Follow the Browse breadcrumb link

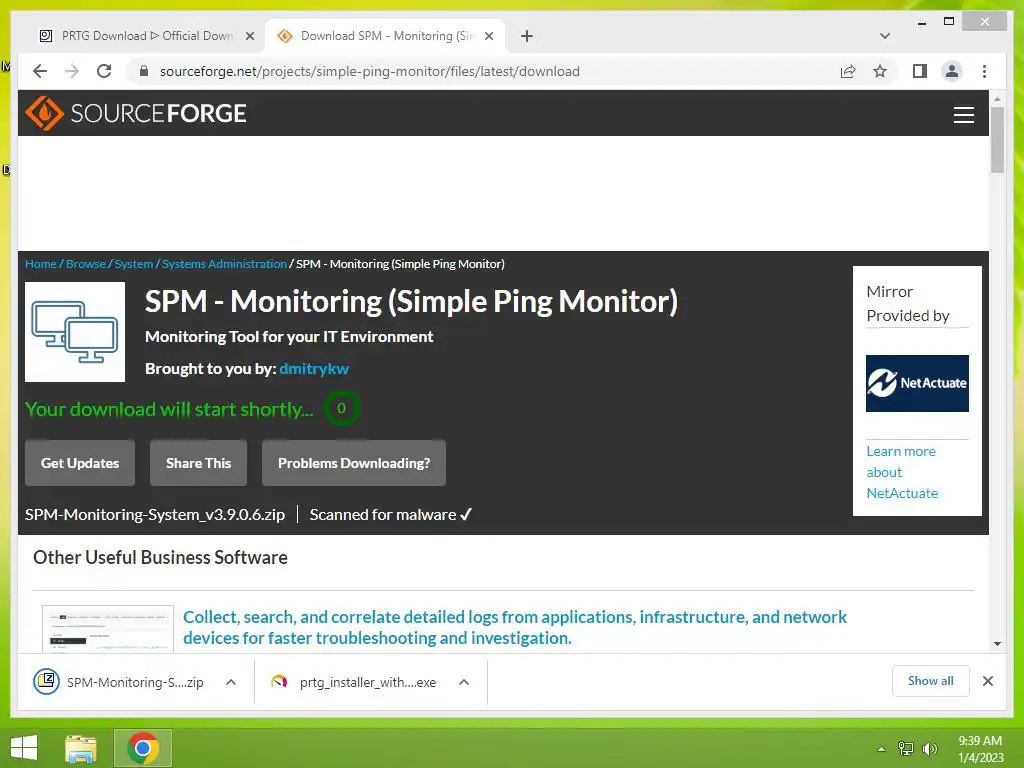click(86, 264)
